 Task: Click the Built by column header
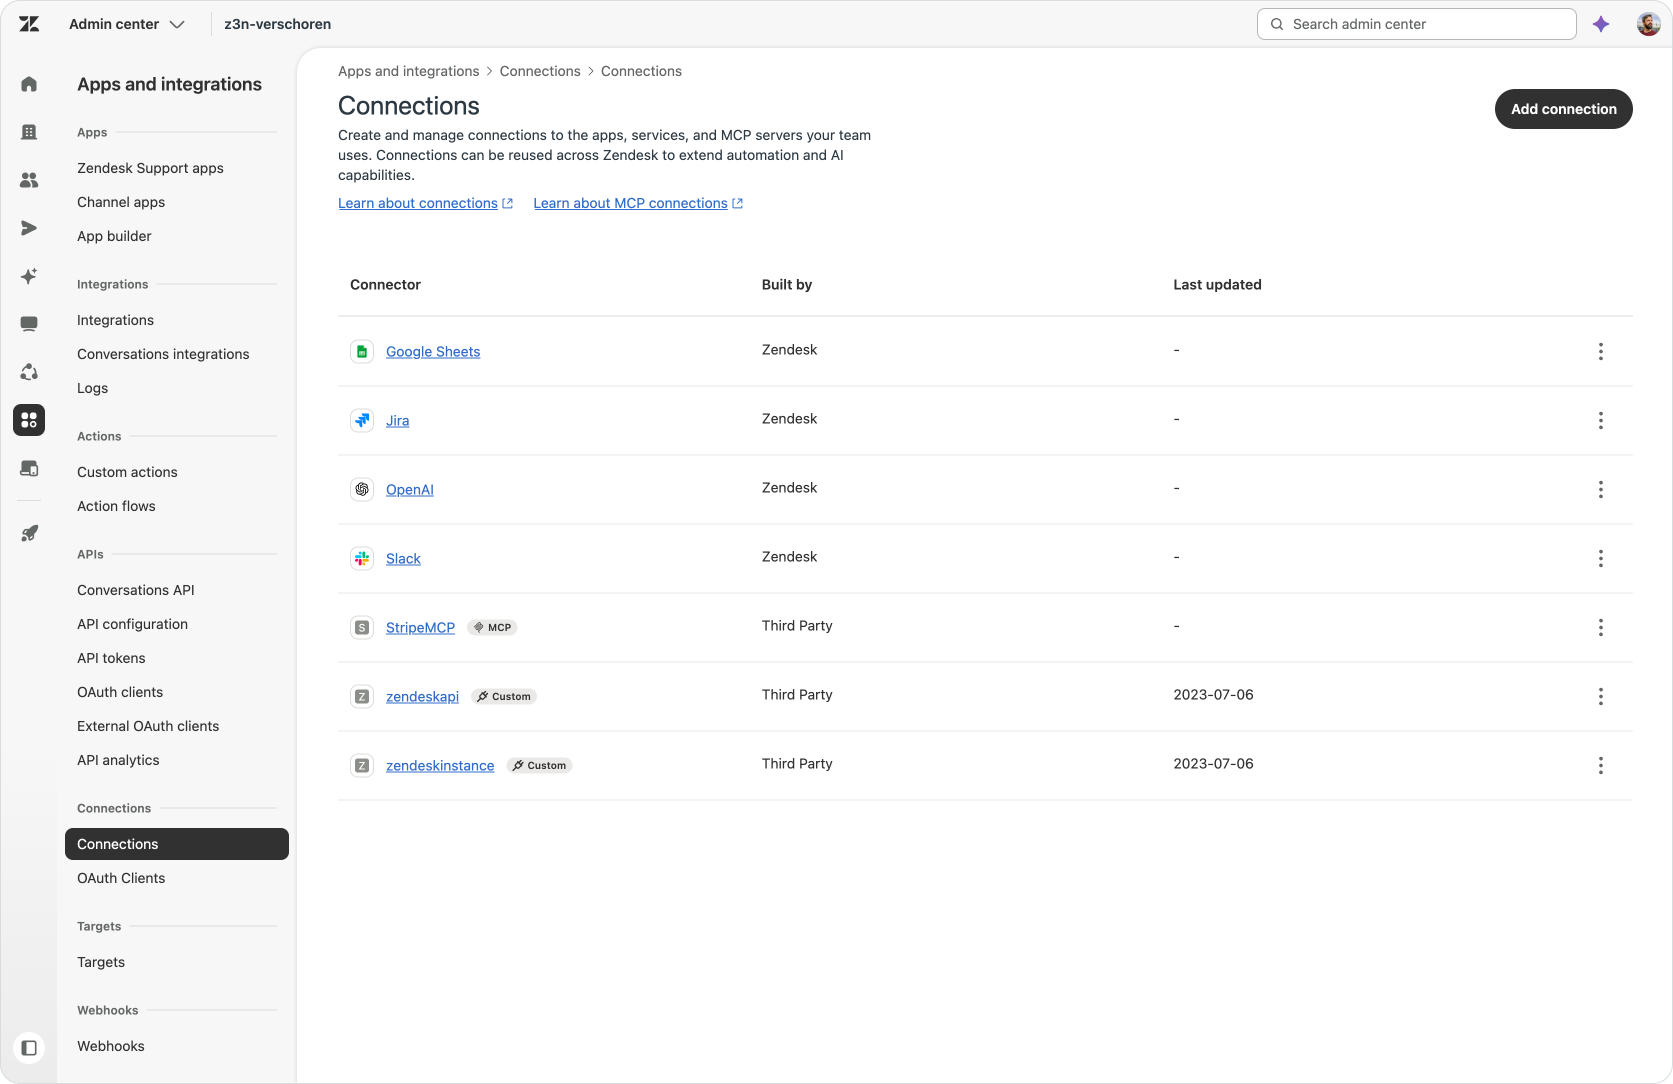point(786,285)
